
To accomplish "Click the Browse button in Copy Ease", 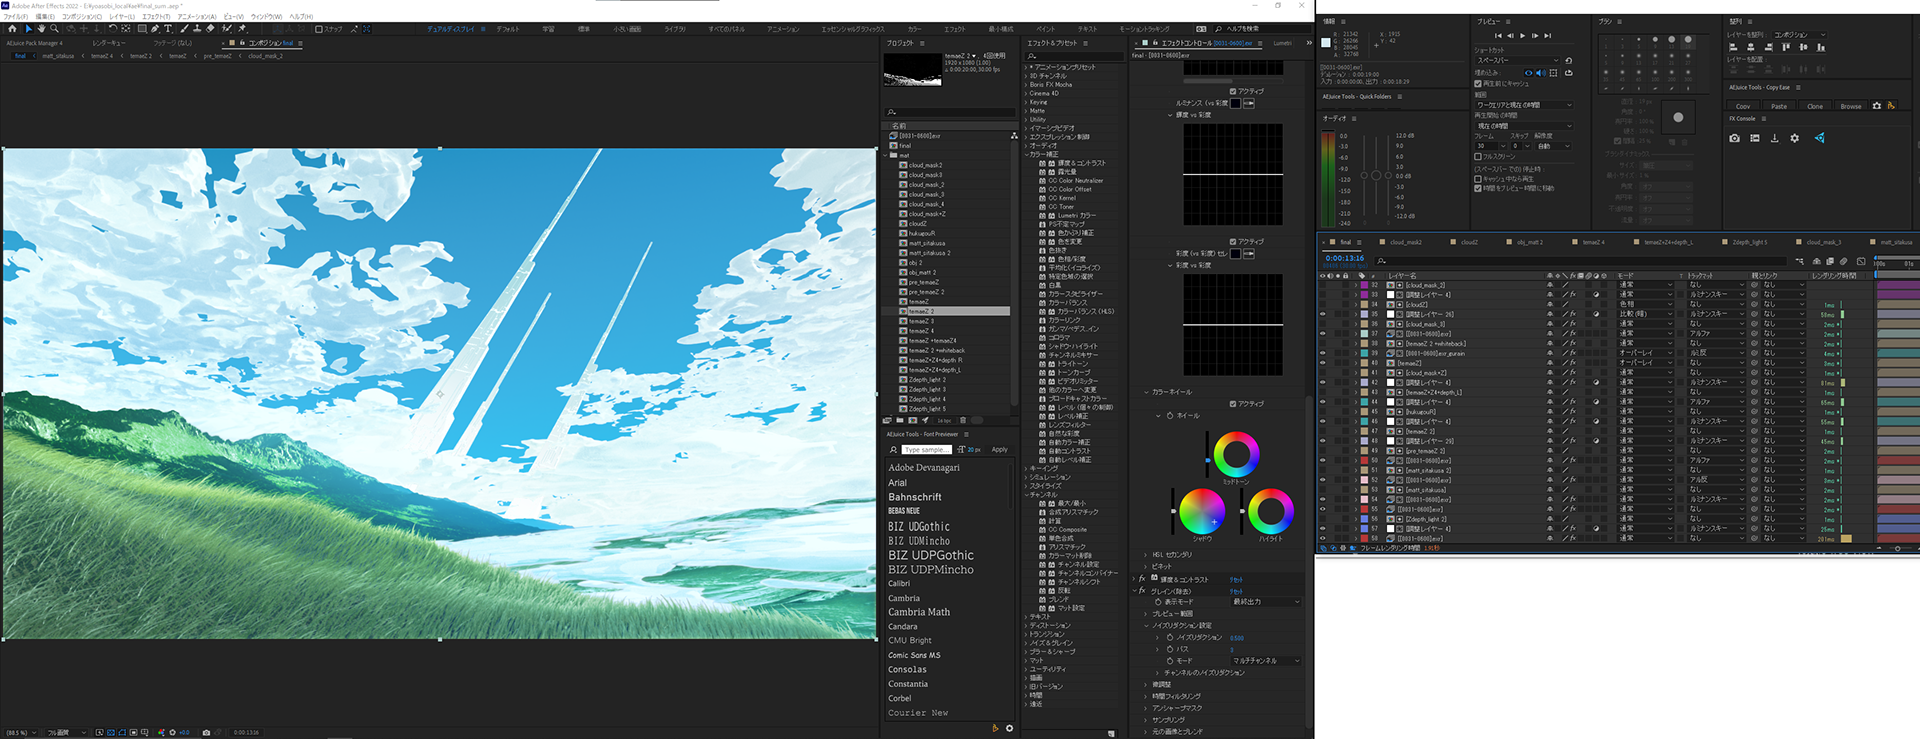I will click(x=1851, y=106).
